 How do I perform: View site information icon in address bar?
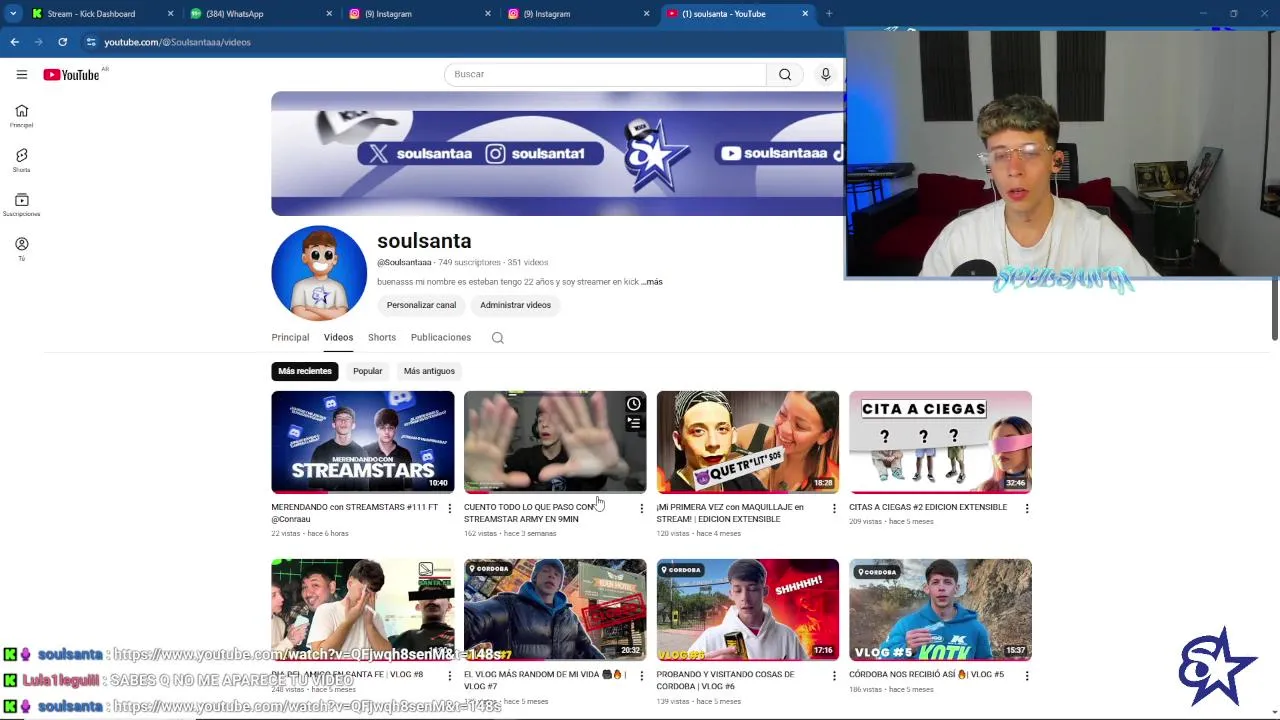click(91, 42)
